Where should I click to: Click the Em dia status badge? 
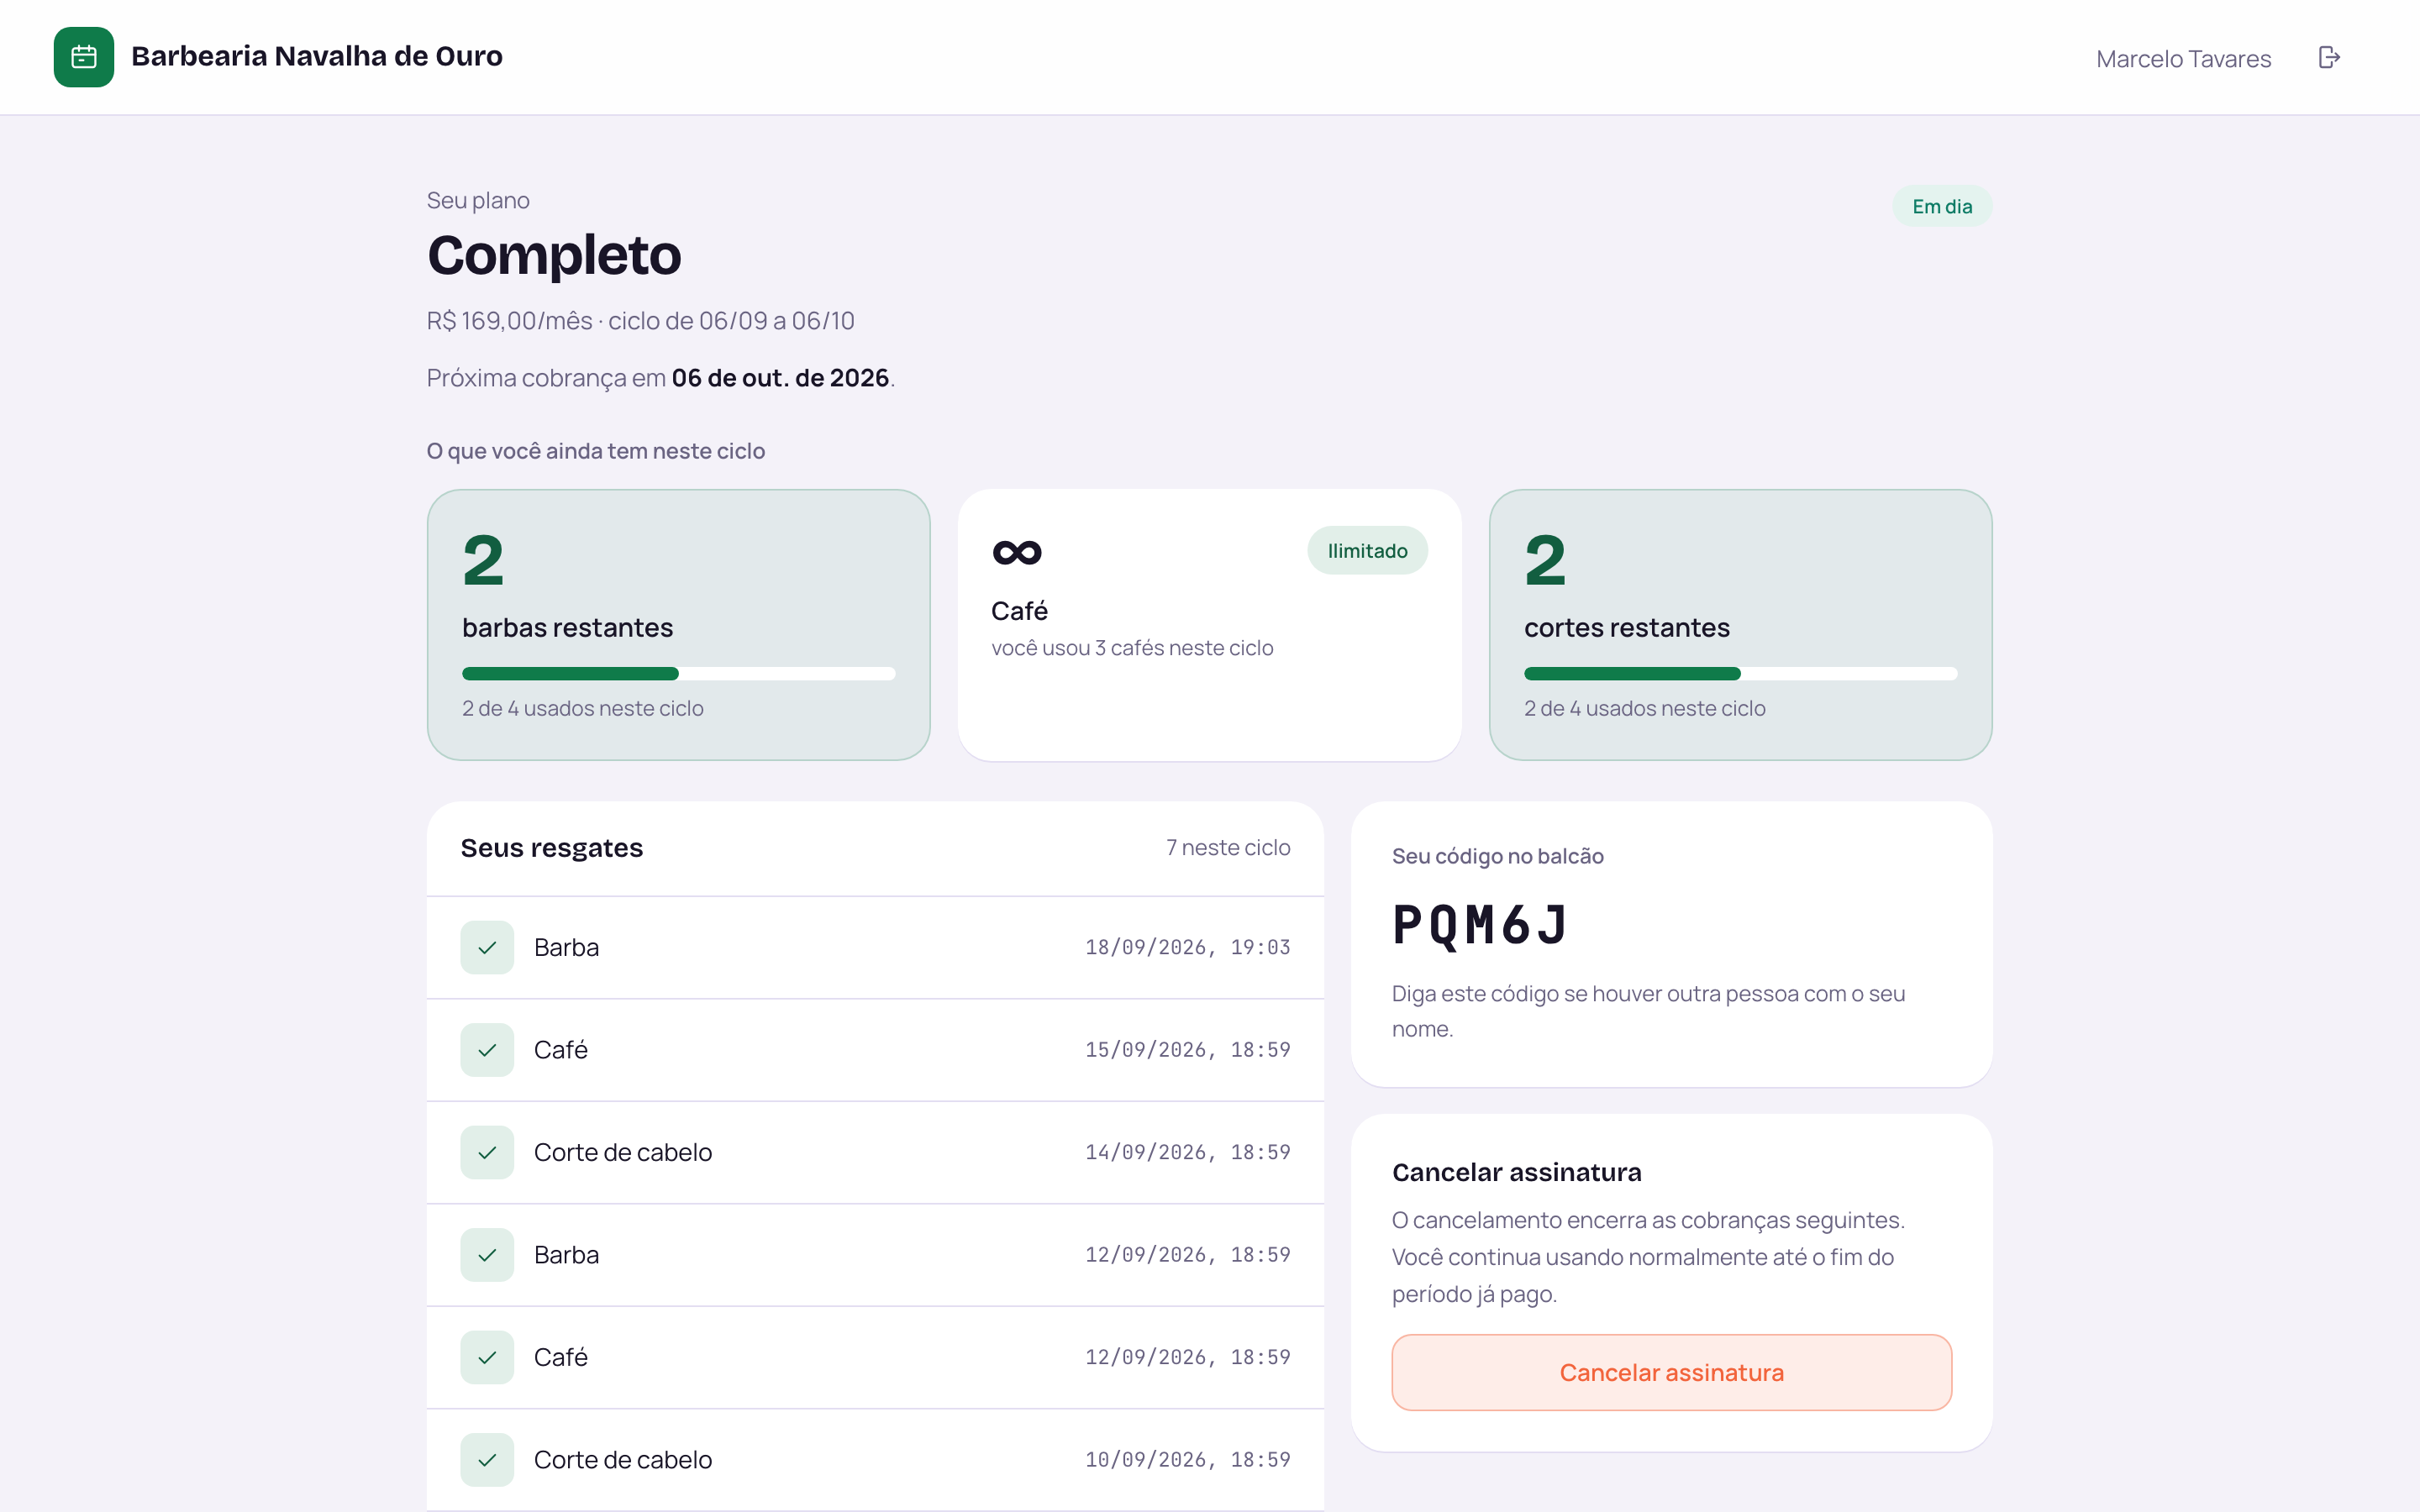click(1942, 206)
